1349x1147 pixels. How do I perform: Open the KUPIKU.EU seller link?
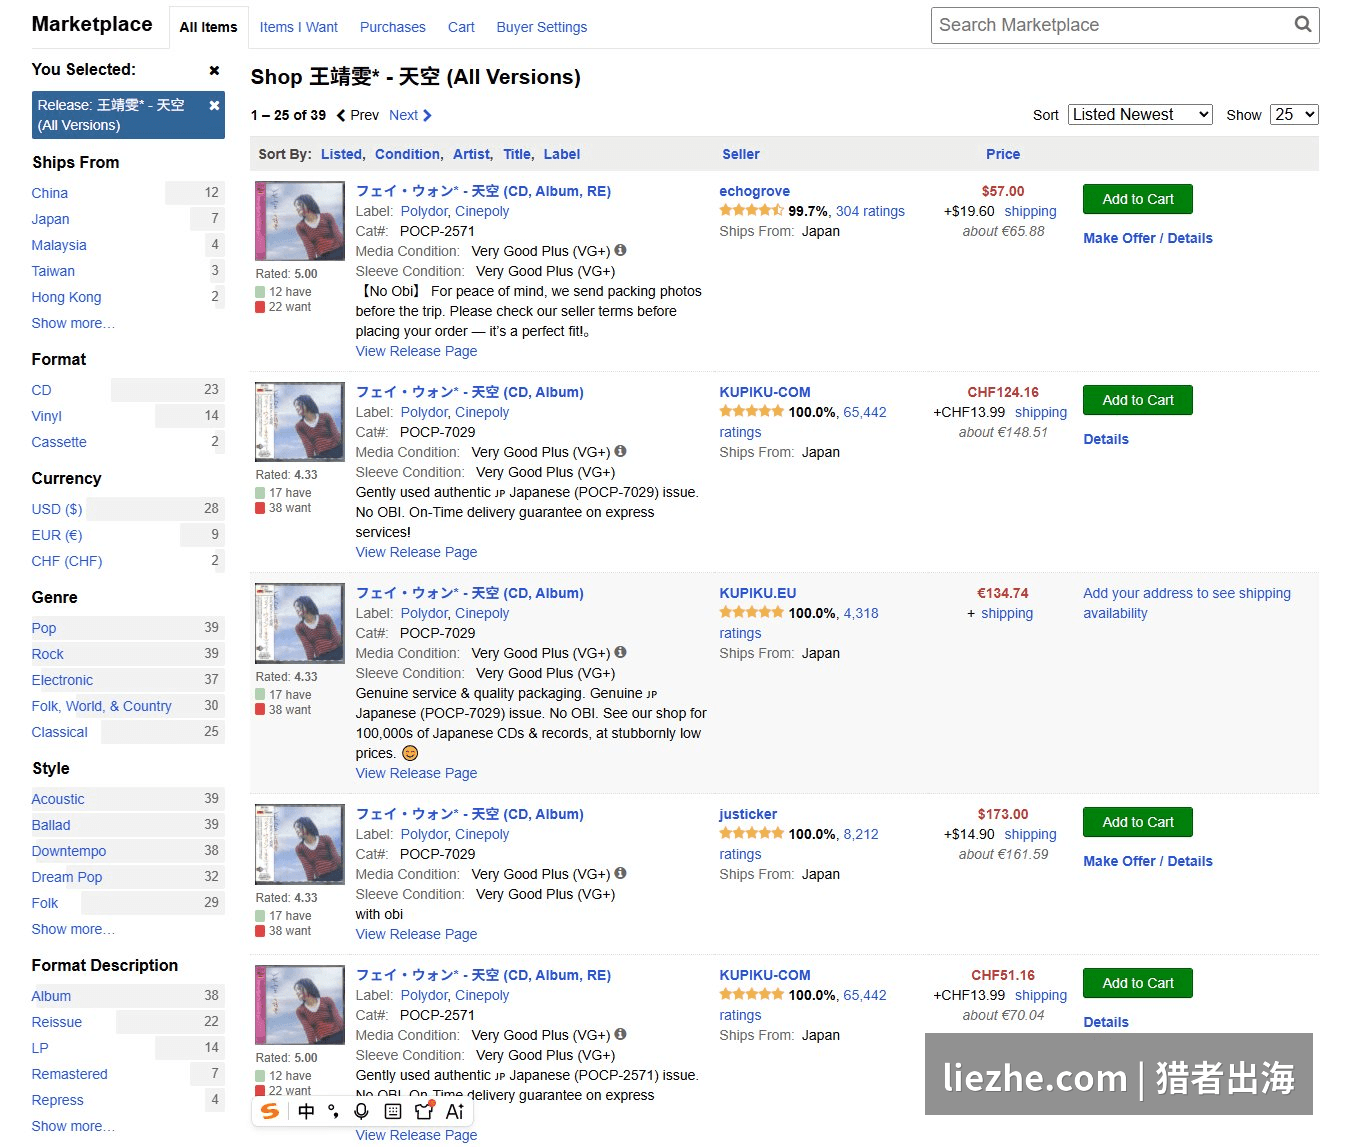pyautogui.click(x=758, y=593)
